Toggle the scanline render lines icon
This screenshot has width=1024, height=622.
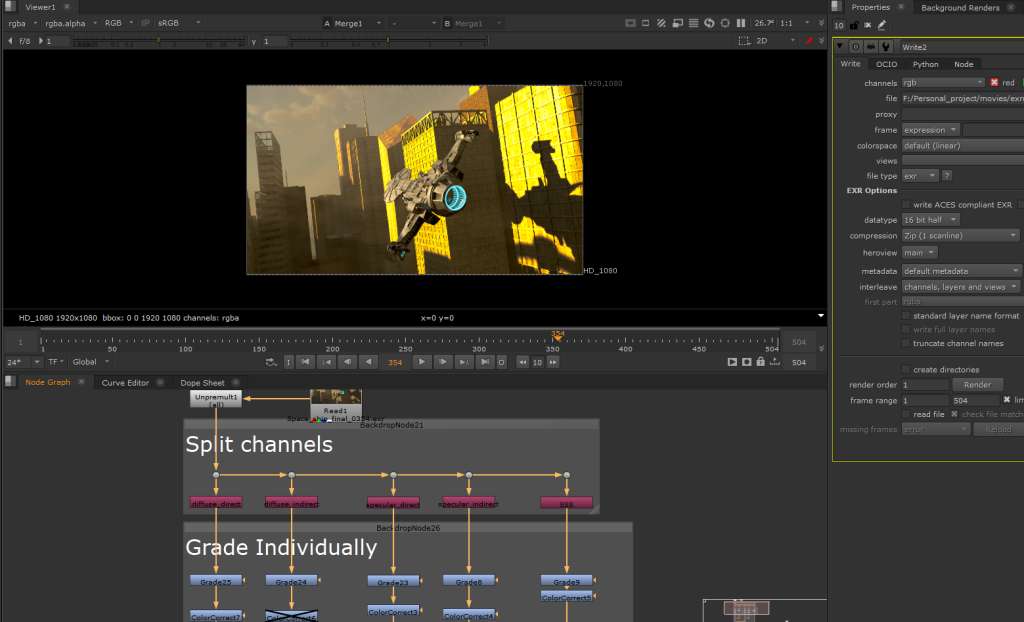(693, 23)
